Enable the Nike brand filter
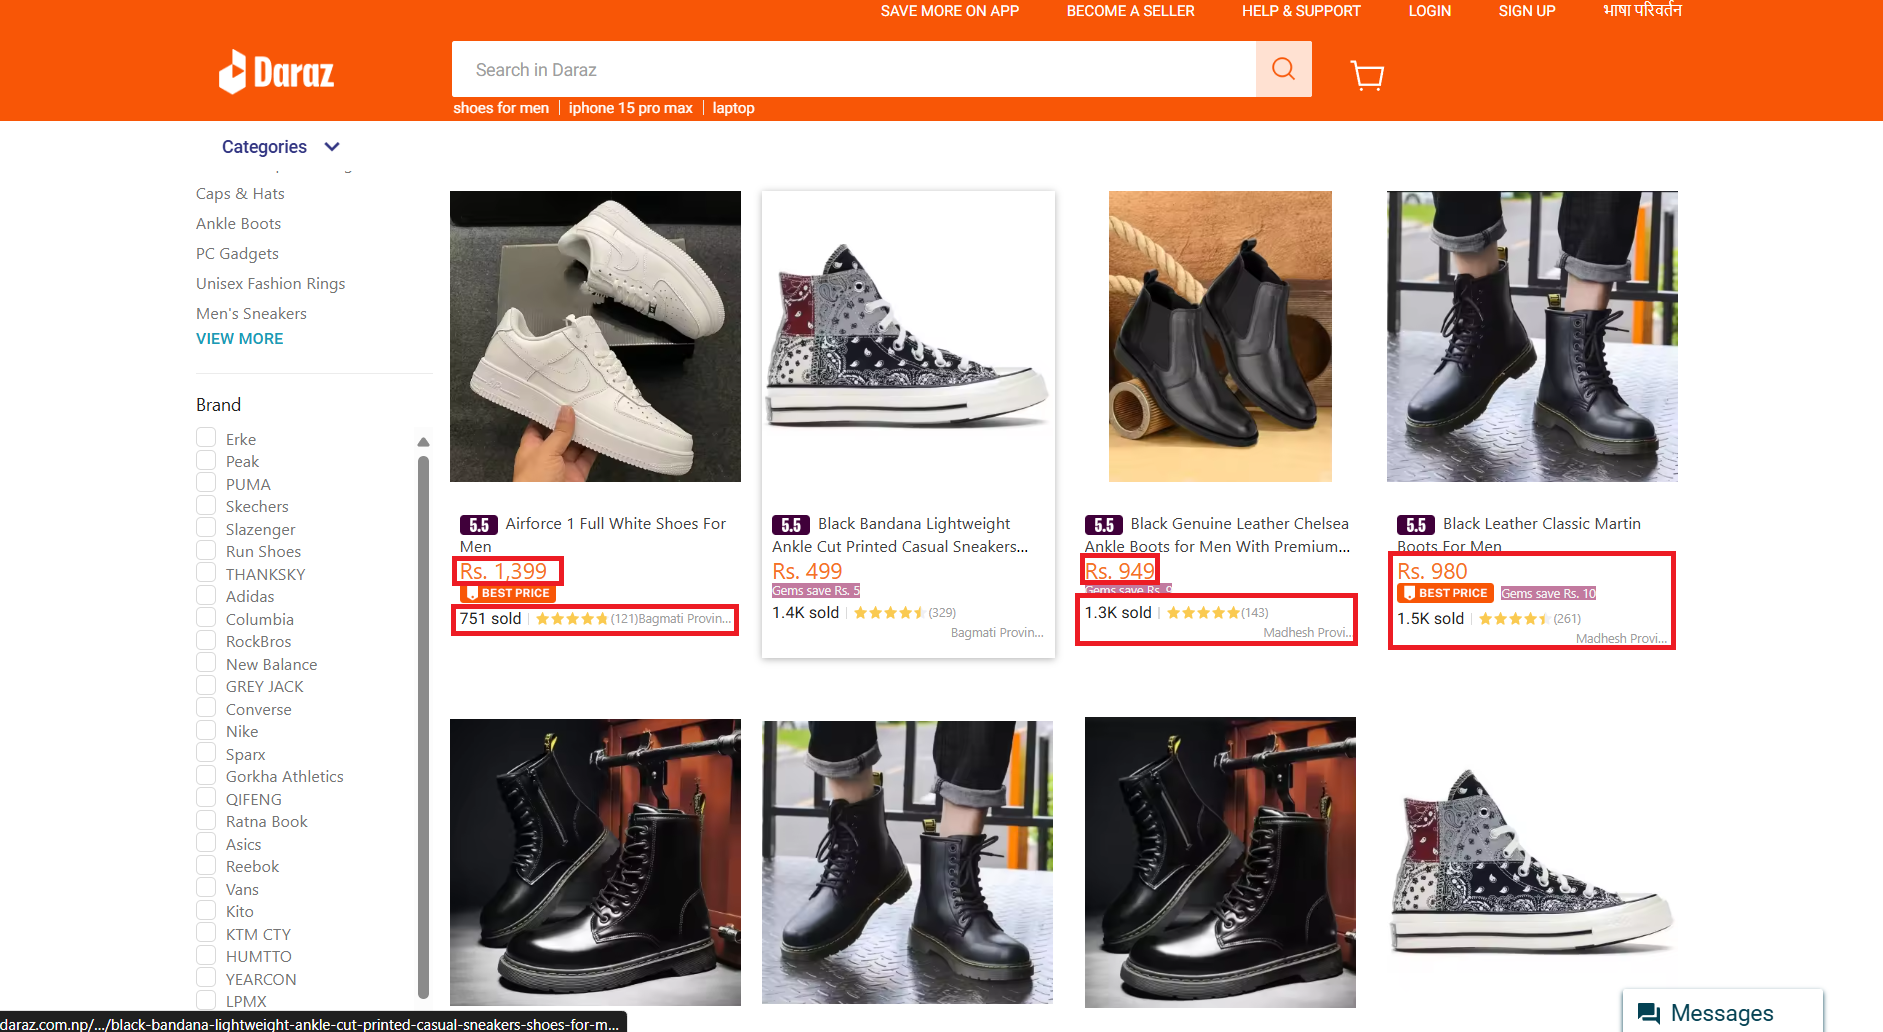 click(x=206, y=730)
